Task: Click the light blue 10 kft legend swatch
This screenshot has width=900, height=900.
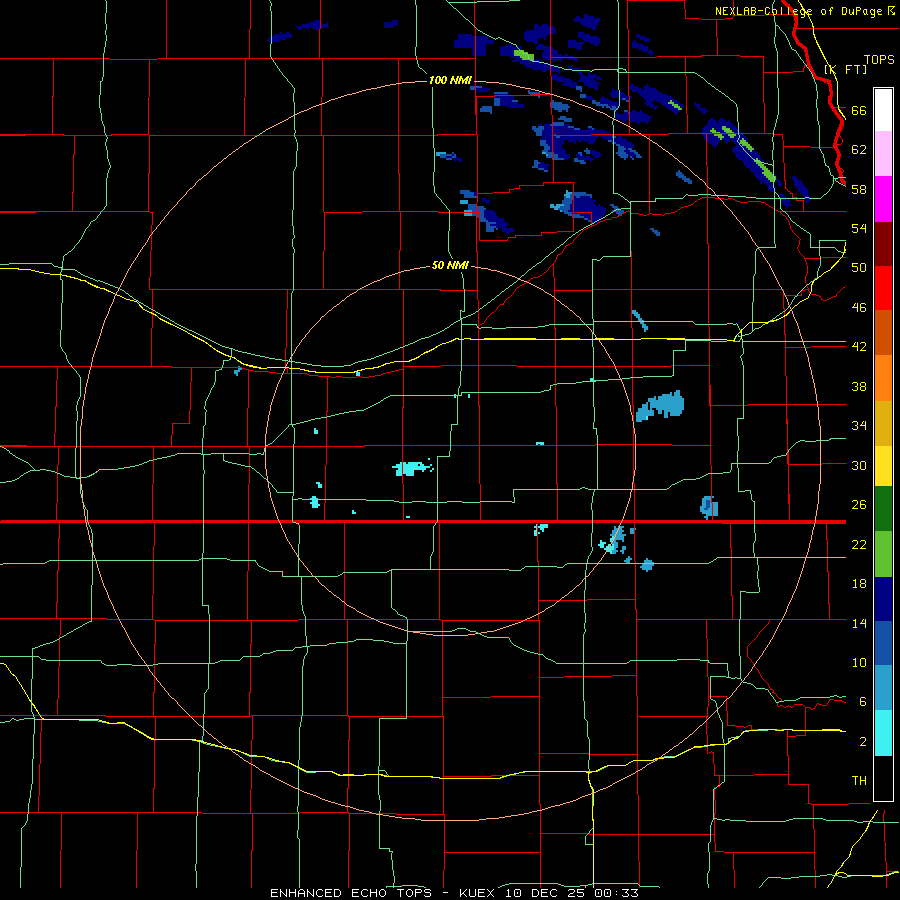Action: pos(883,688)
